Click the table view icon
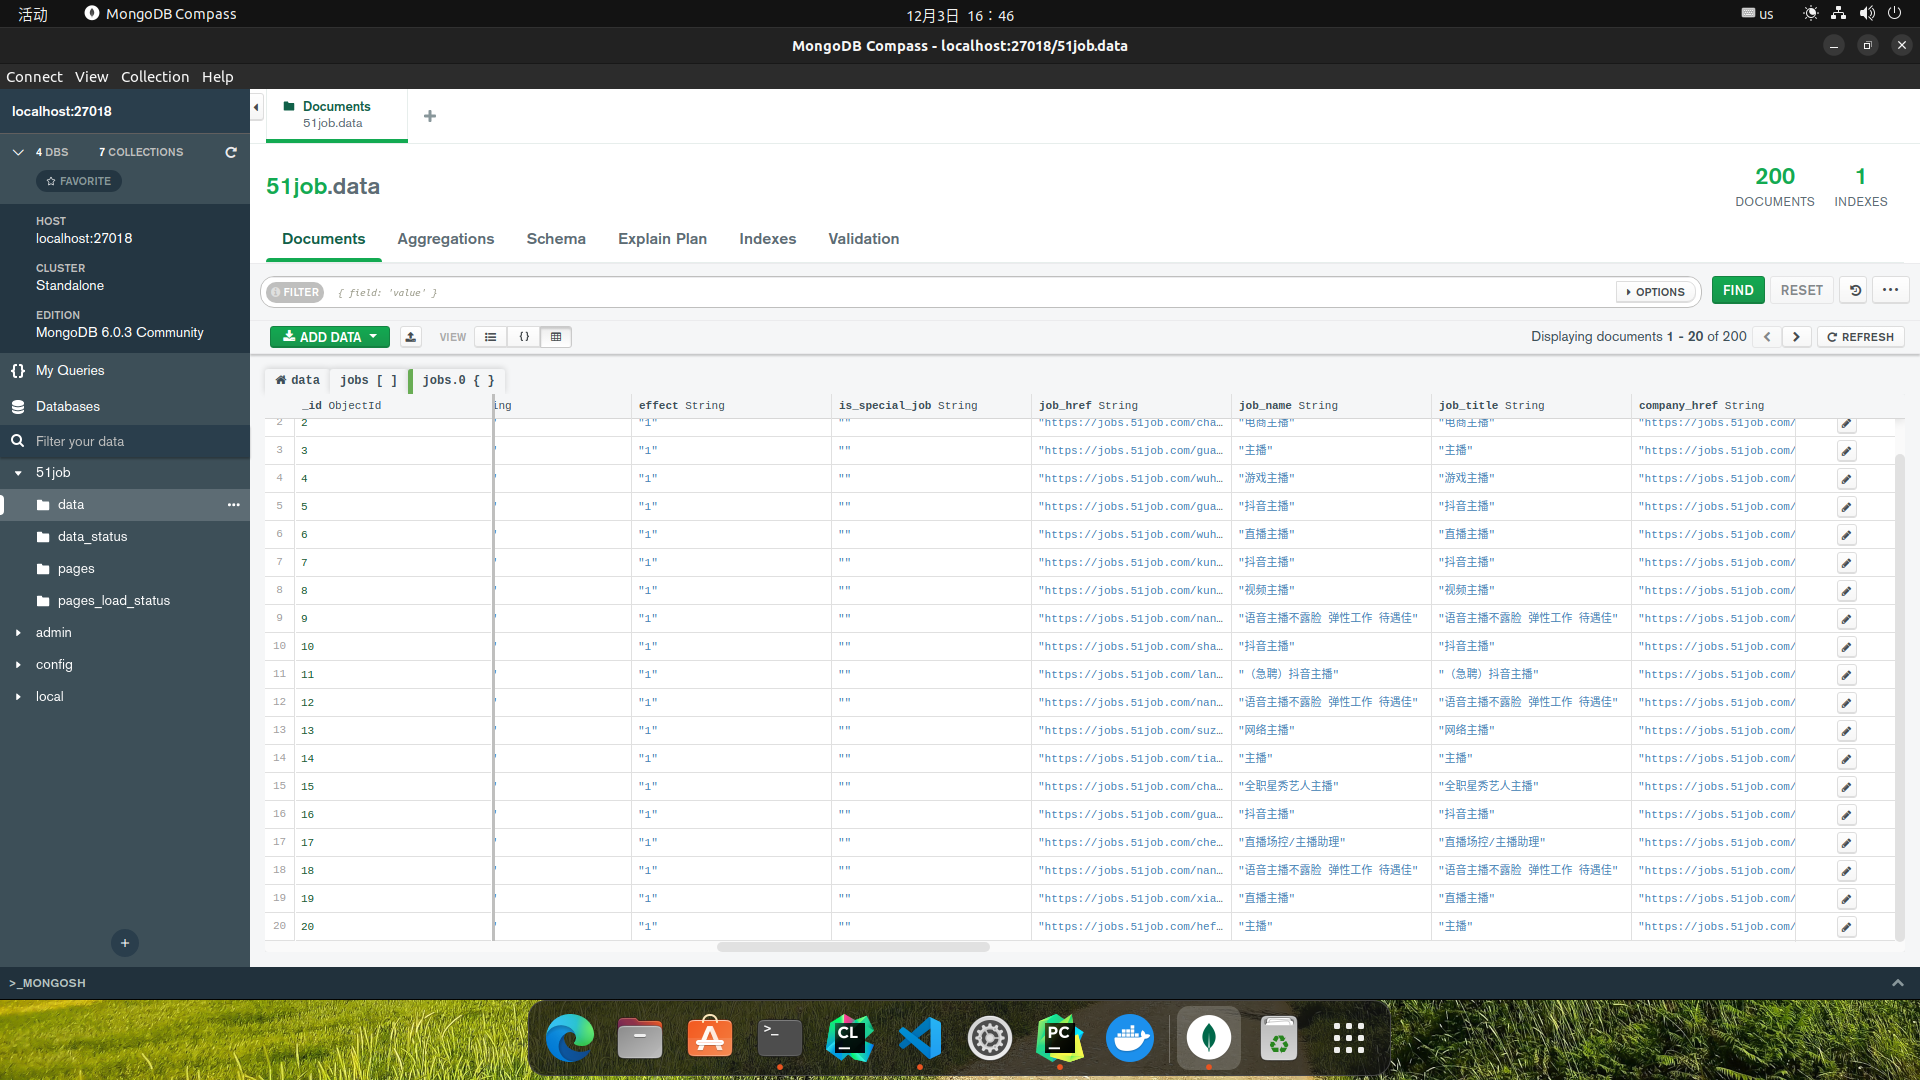 coord(556,336)
